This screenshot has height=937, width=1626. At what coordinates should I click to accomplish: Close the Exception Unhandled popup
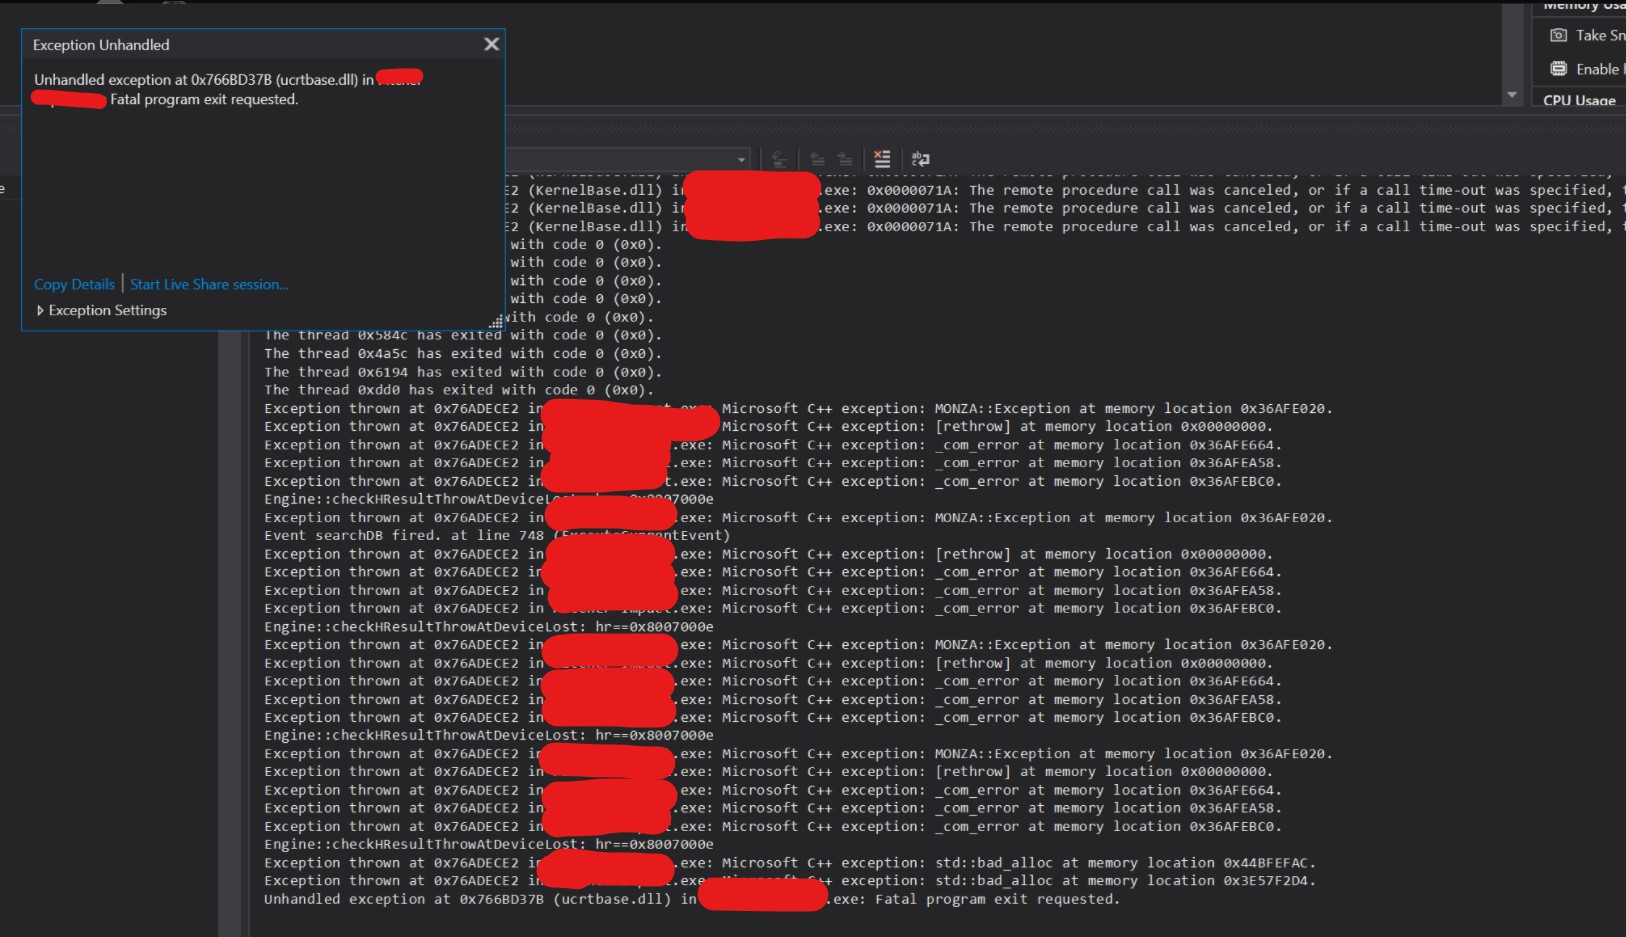pyautogui.click(x=491, y=44)
